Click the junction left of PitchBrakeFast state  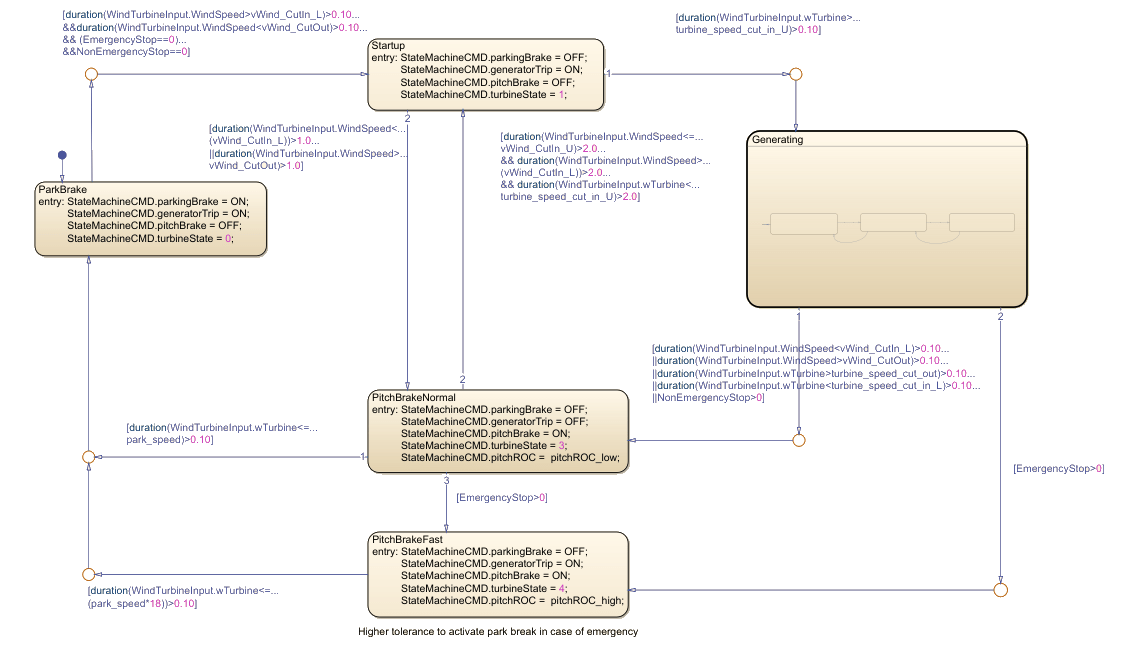coord(88,574)
